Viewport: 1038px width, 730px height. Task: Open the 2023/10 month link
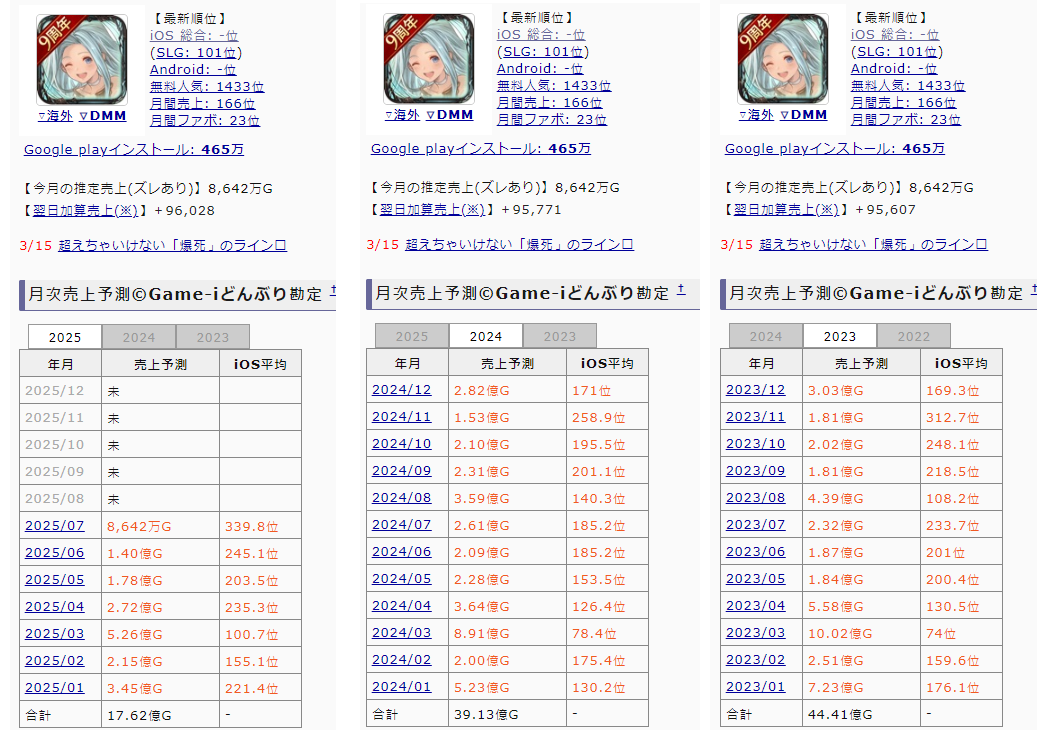point(755,444)
